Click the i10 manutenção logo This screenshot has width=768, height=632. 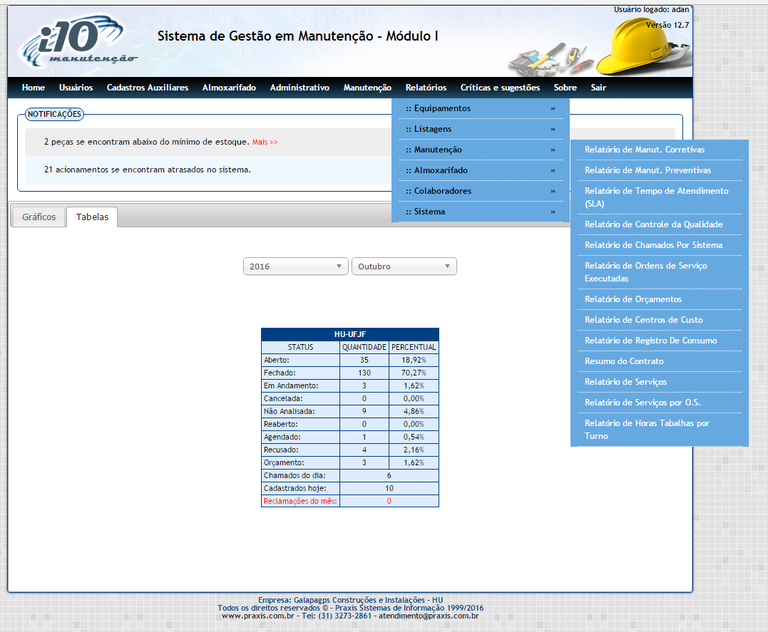(x=77, y=41)
